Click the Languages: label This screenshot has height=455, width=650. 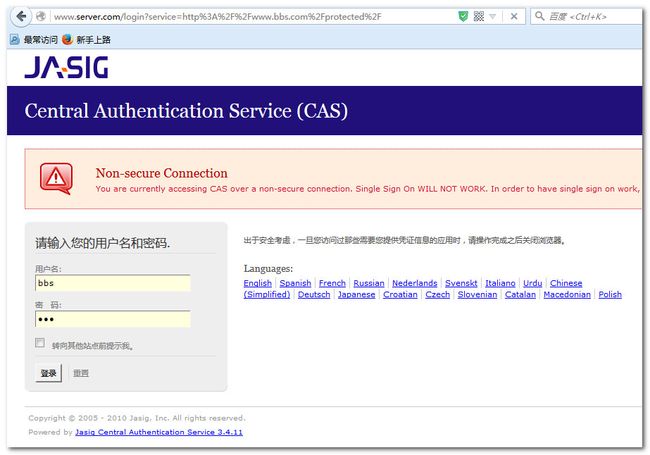pos(268,269)
